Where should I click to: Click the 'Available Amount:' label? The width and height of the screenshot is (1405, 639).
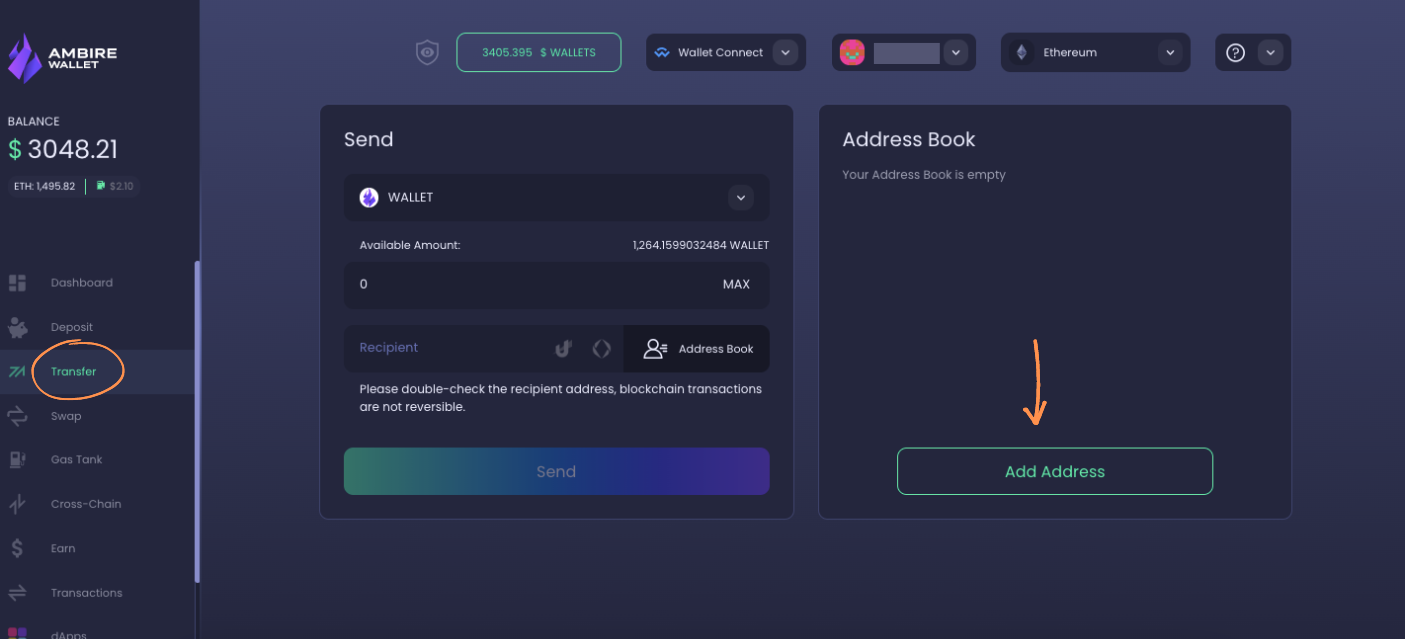click(x=410, y=245)
